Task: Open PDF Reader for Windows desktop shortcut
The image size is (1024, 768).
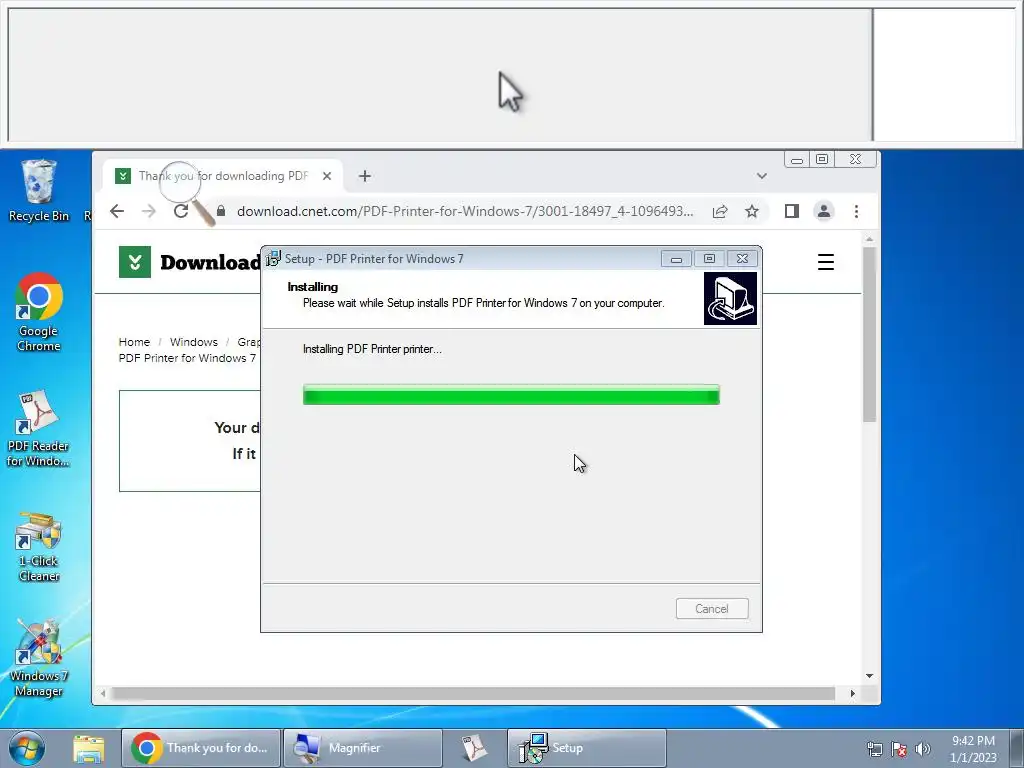Action: click(x=38, y=428)
